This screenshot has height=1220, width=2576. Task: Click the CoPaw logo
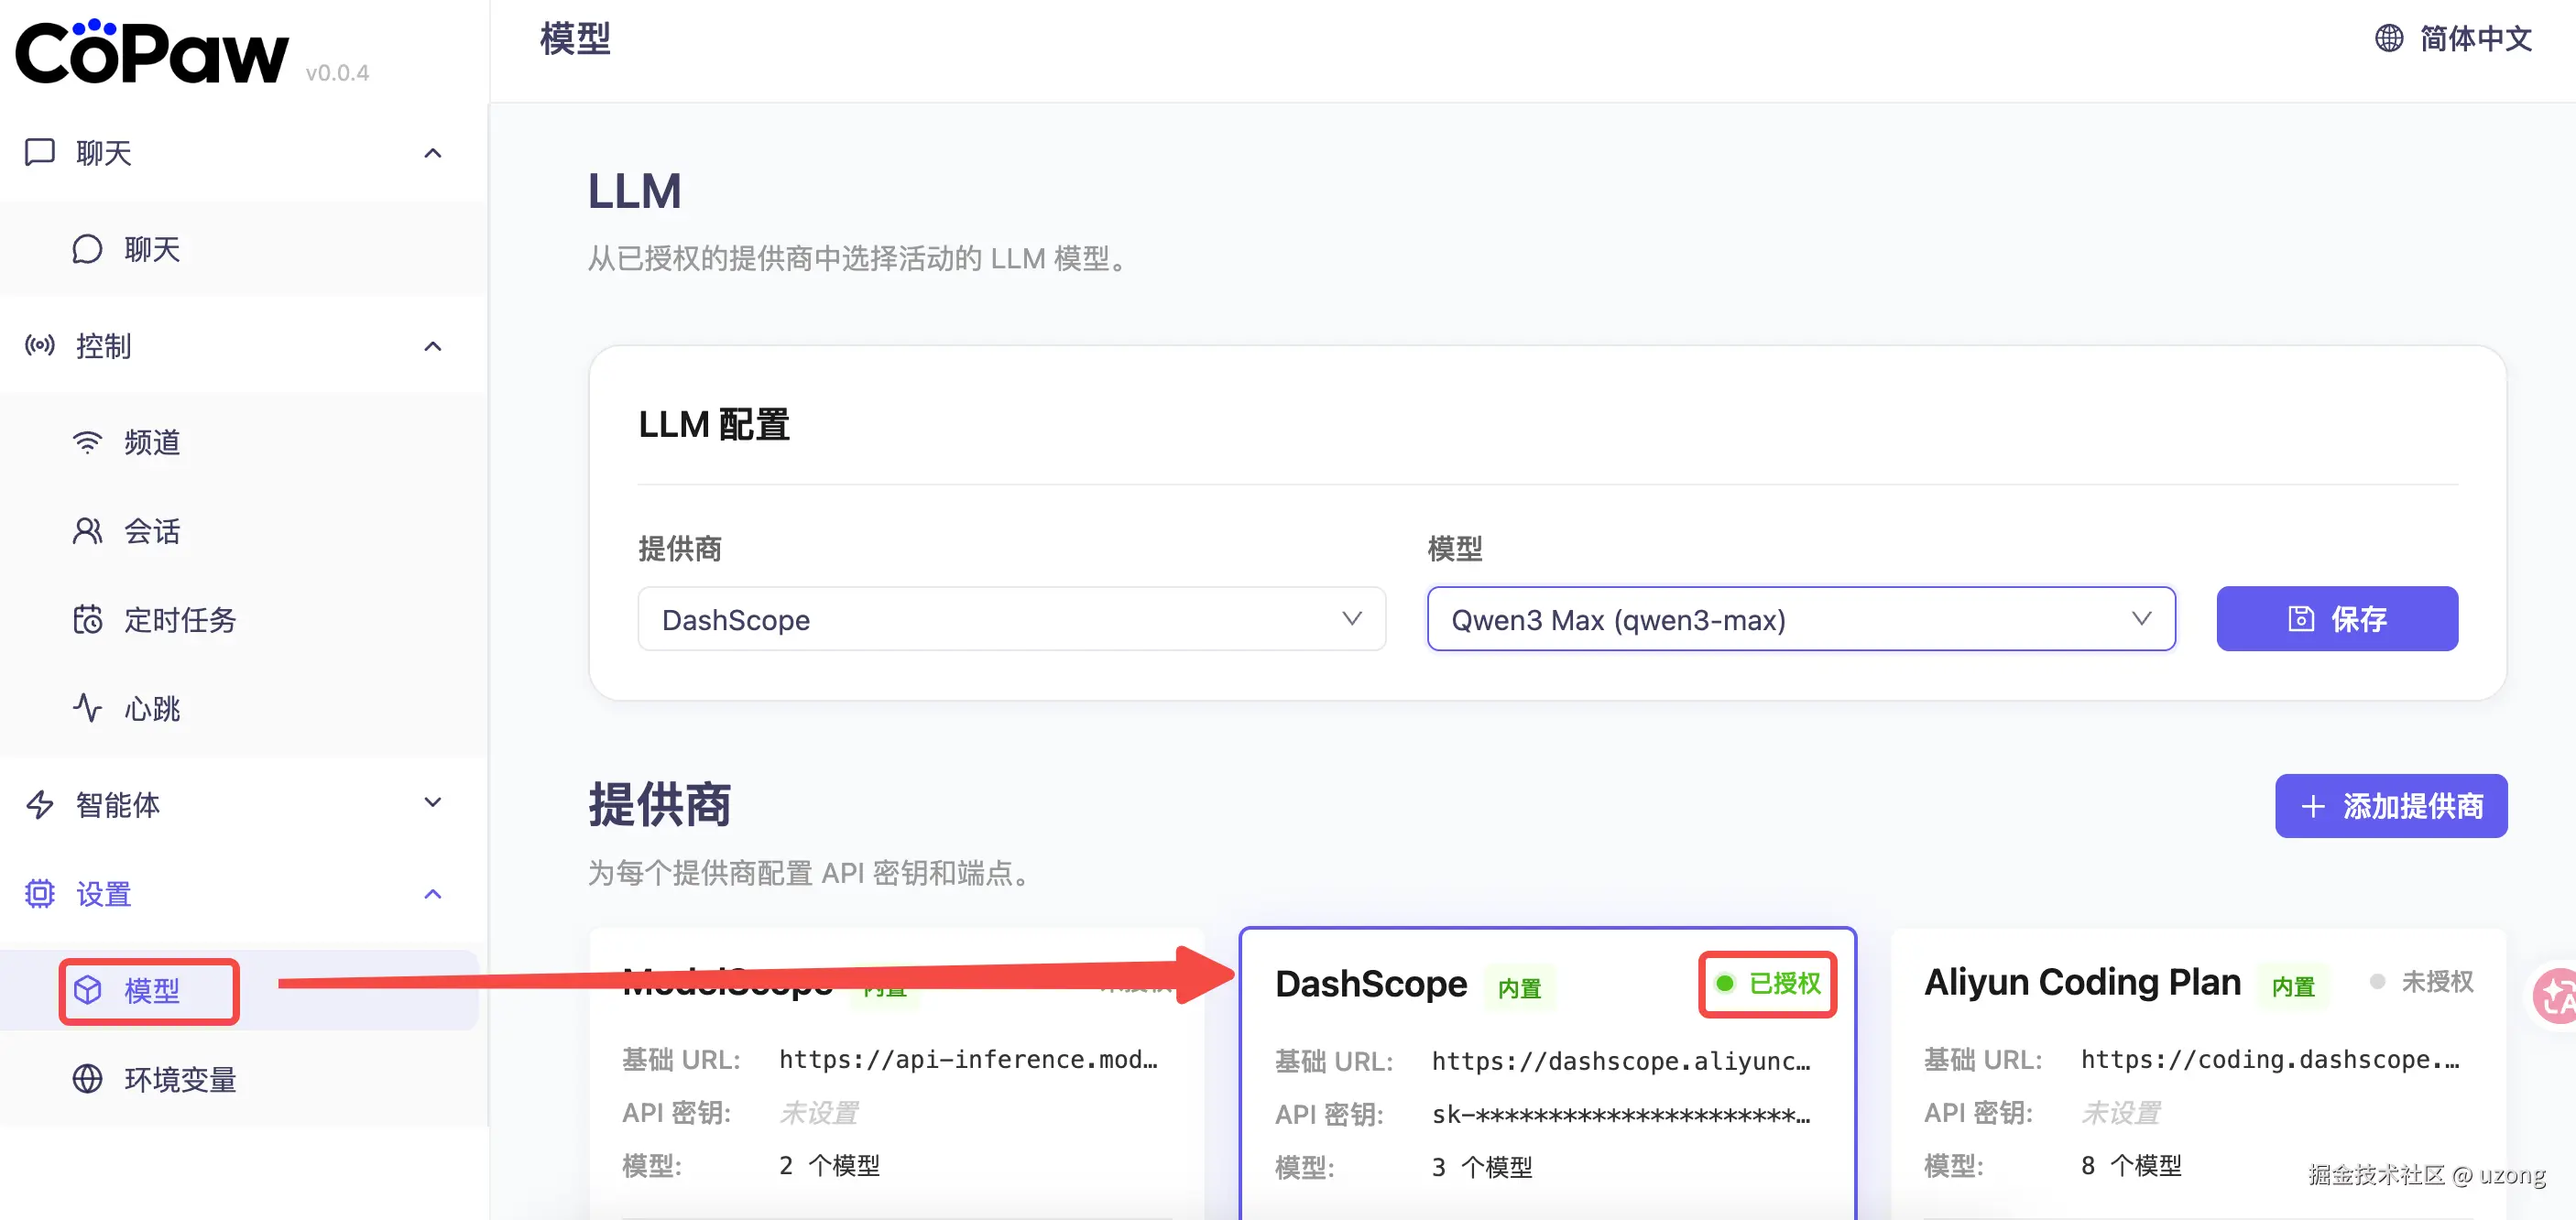152,52
